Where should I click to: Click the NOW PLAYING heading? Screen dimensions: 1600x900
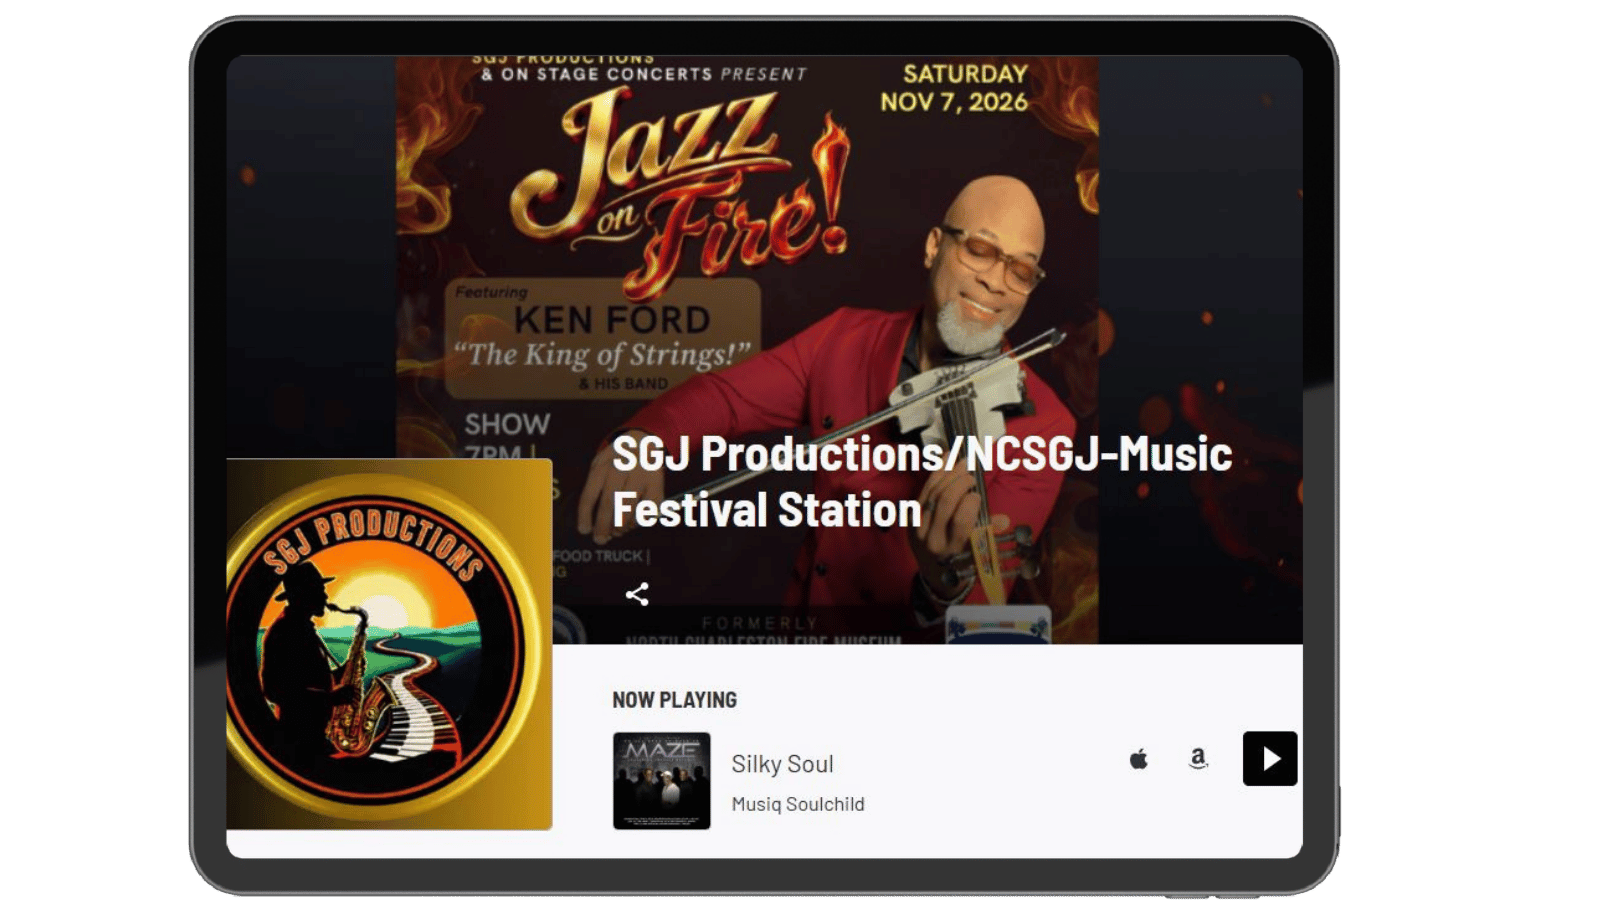click(674, 700)
